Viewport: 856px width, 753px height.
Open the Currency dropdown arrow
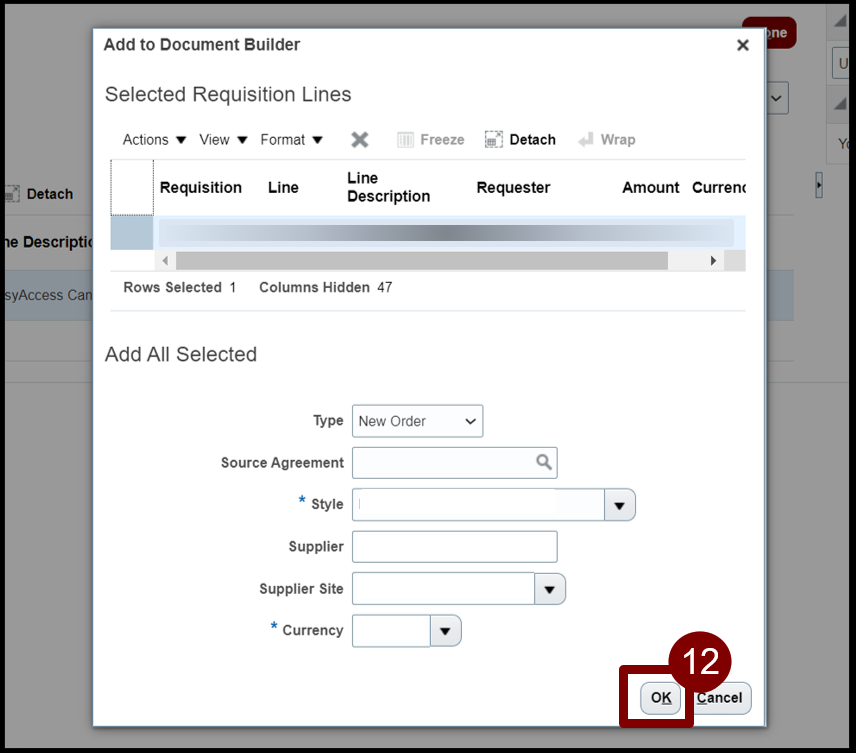coord(445,631)
